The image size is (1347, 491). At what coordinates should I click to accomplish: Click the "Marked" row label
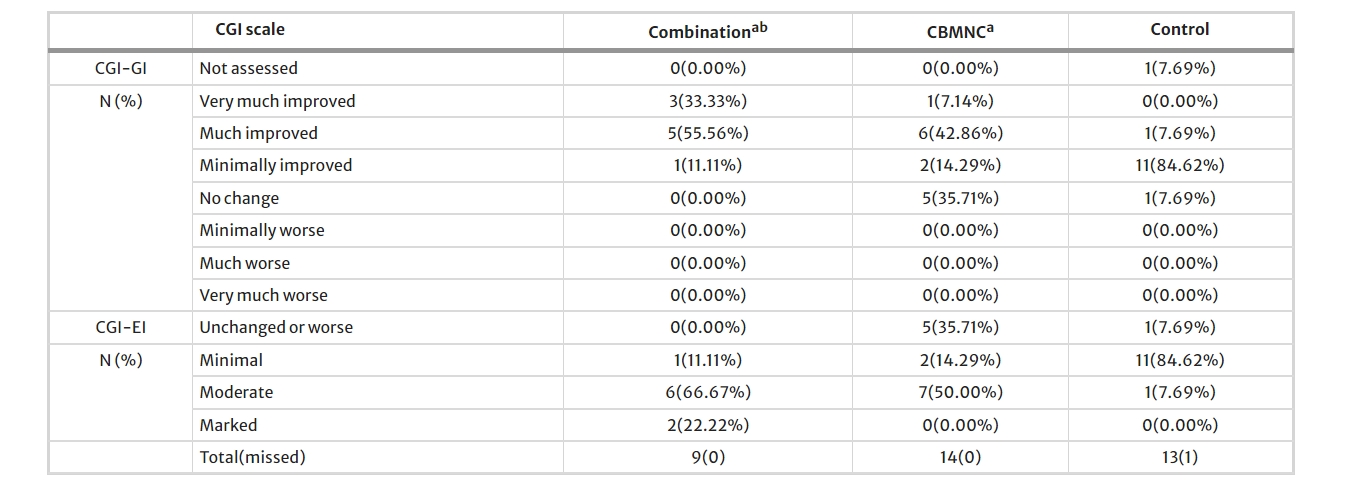[228, 424]
